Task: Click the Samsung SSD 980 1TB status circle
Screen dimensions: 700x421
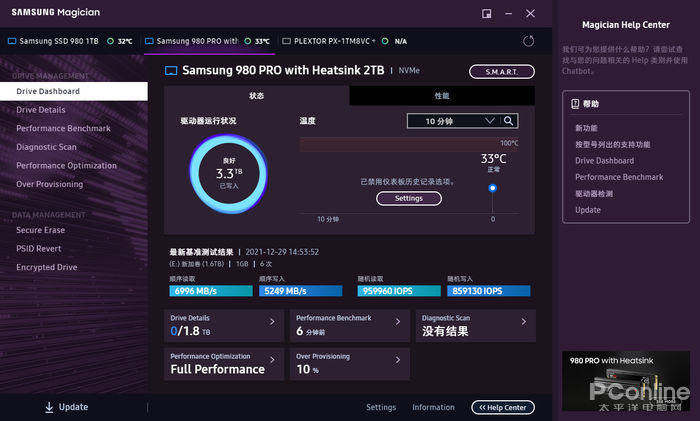Action: [x=110, y=41]
